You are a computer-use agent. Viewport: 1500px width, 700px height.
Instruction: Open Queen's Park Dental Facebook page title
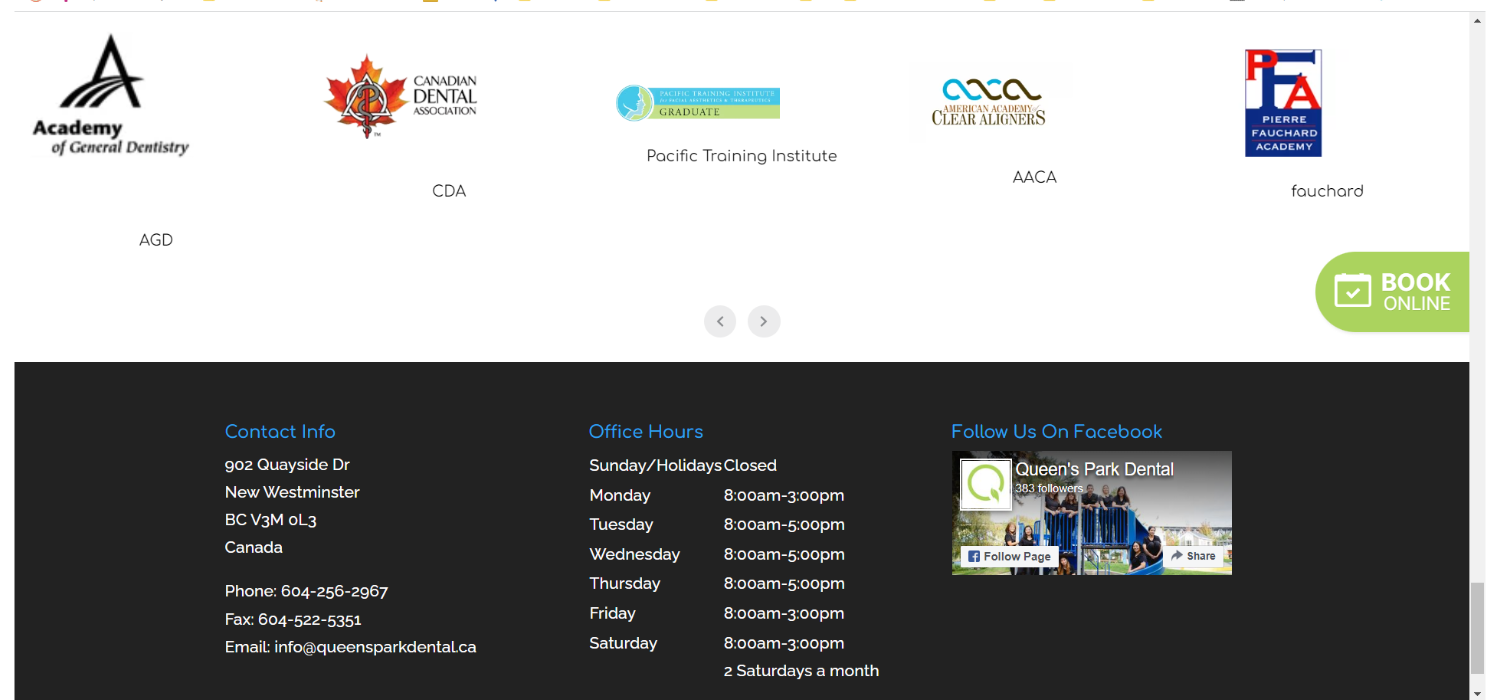1095,469
